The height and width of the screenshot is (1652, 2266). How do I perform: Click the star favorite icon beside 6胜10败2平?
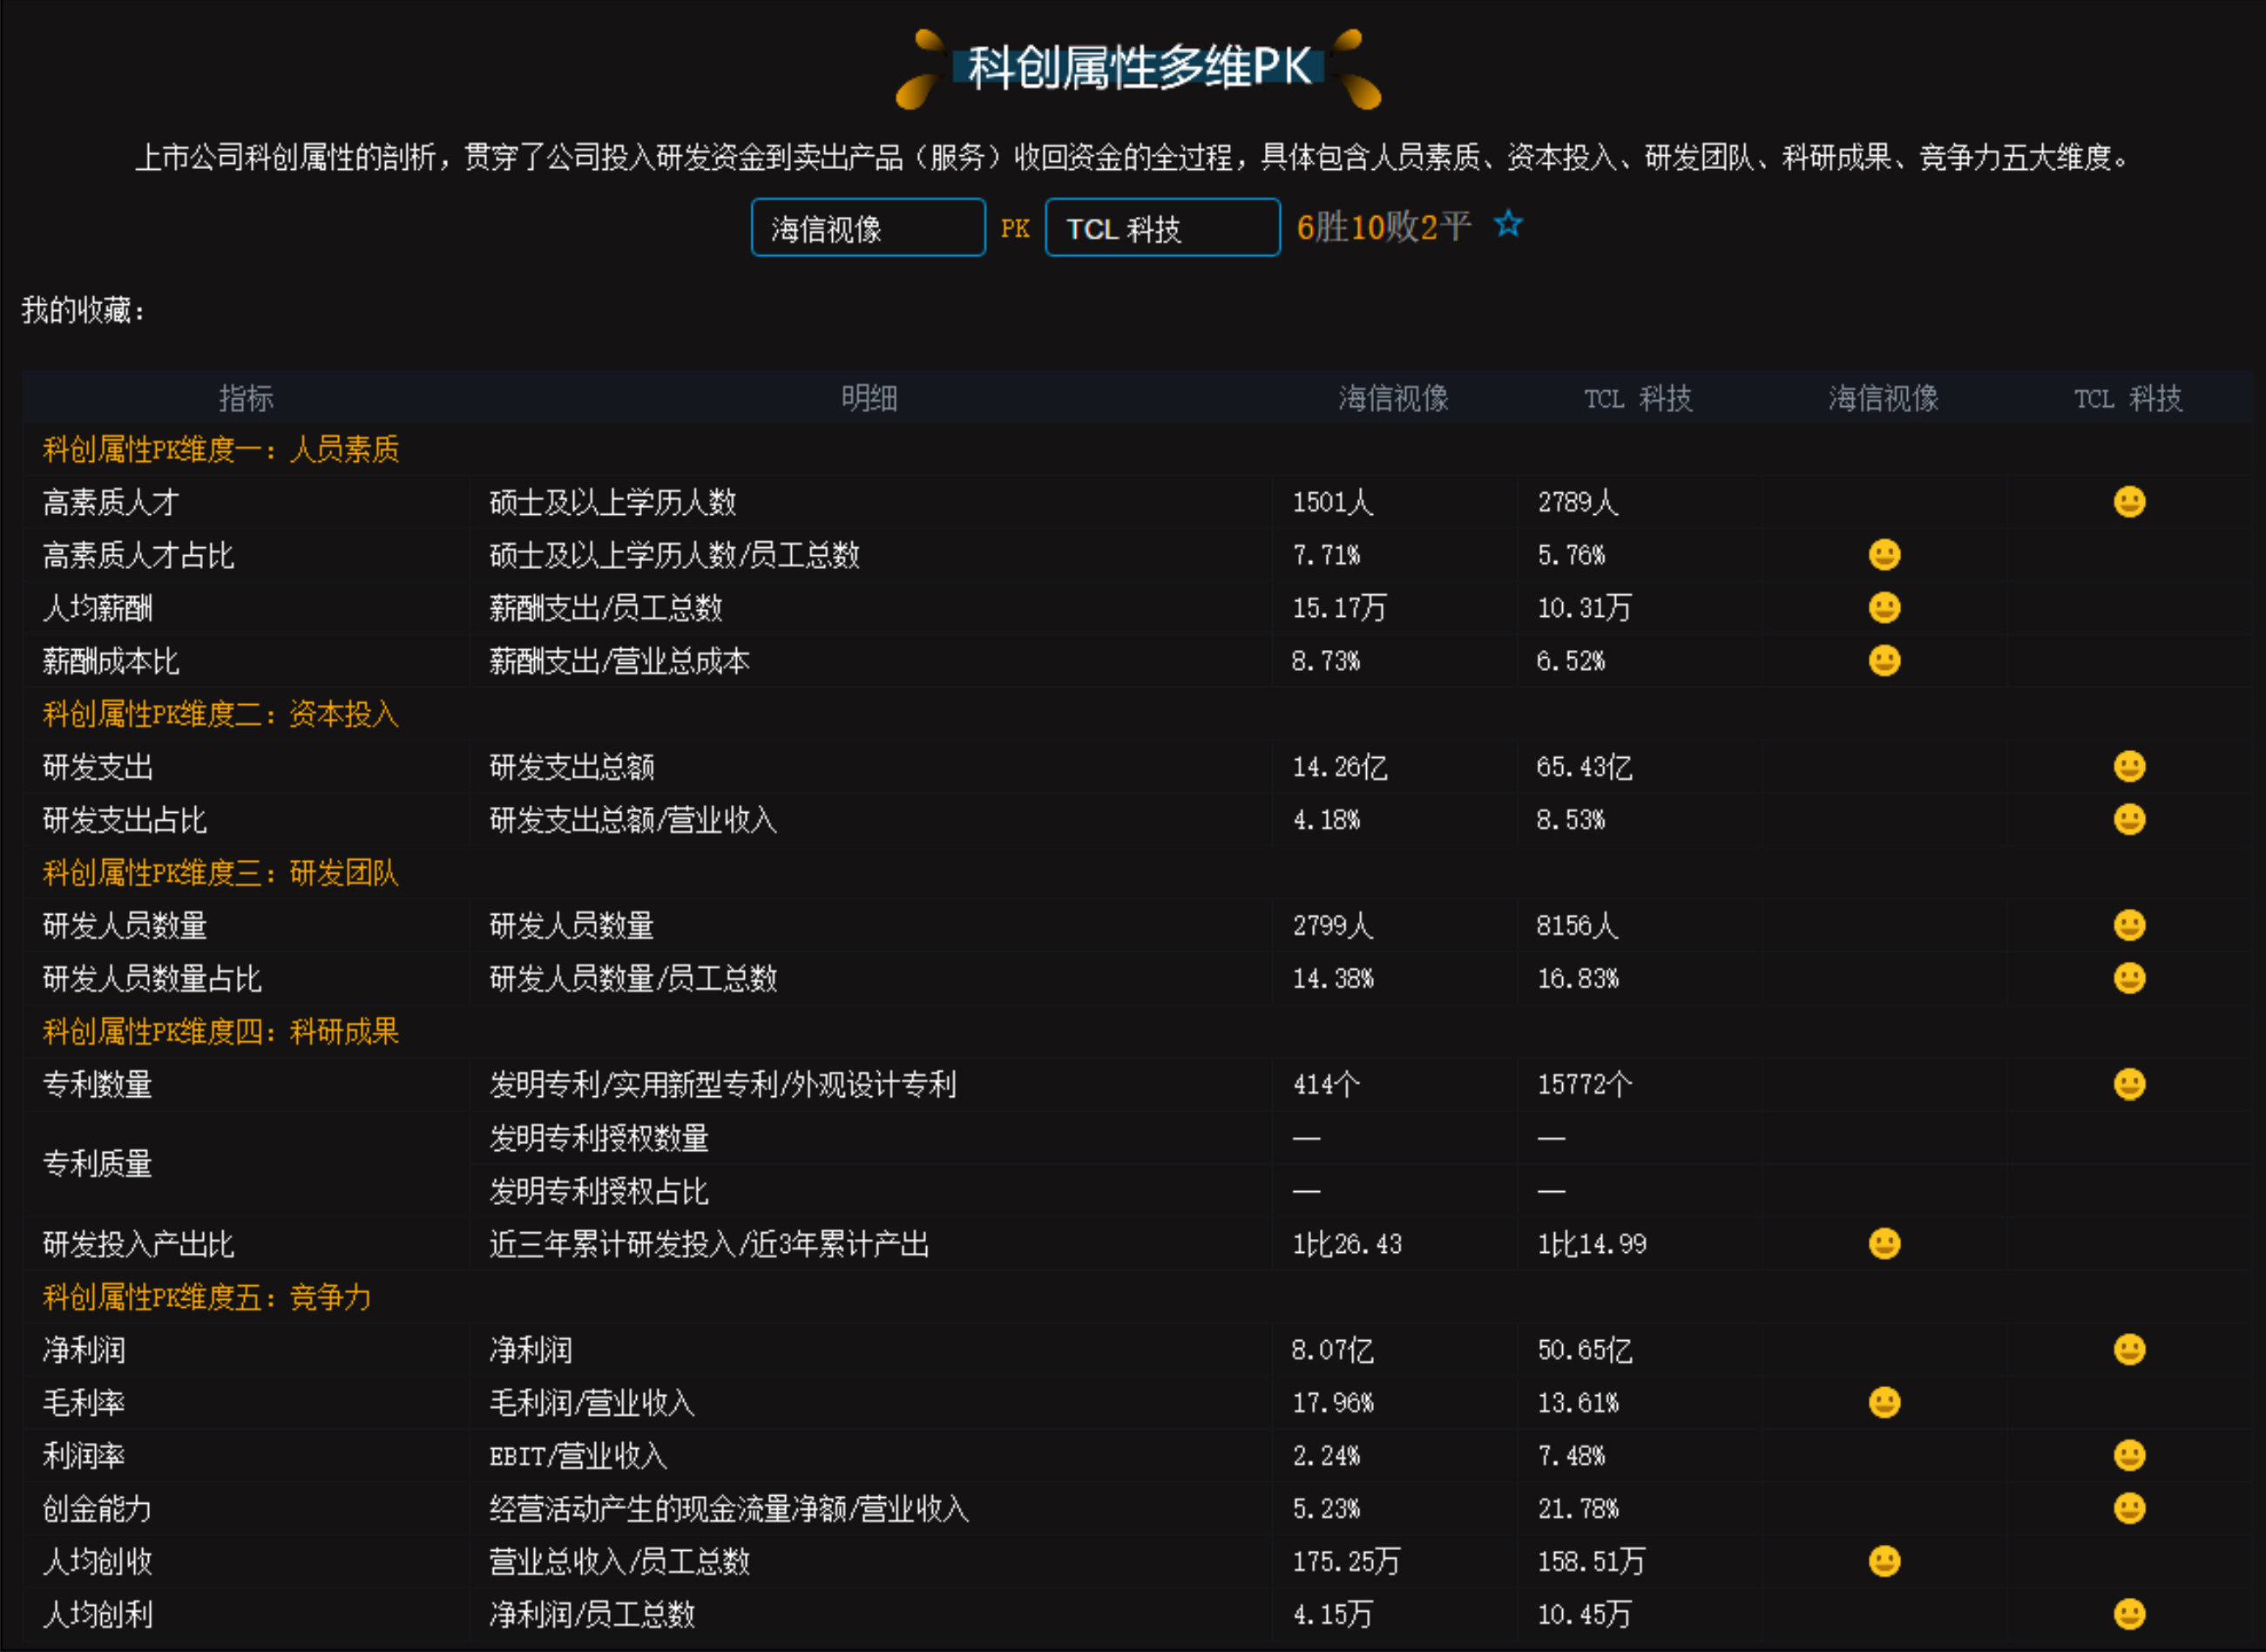(x=1508, y=225)
